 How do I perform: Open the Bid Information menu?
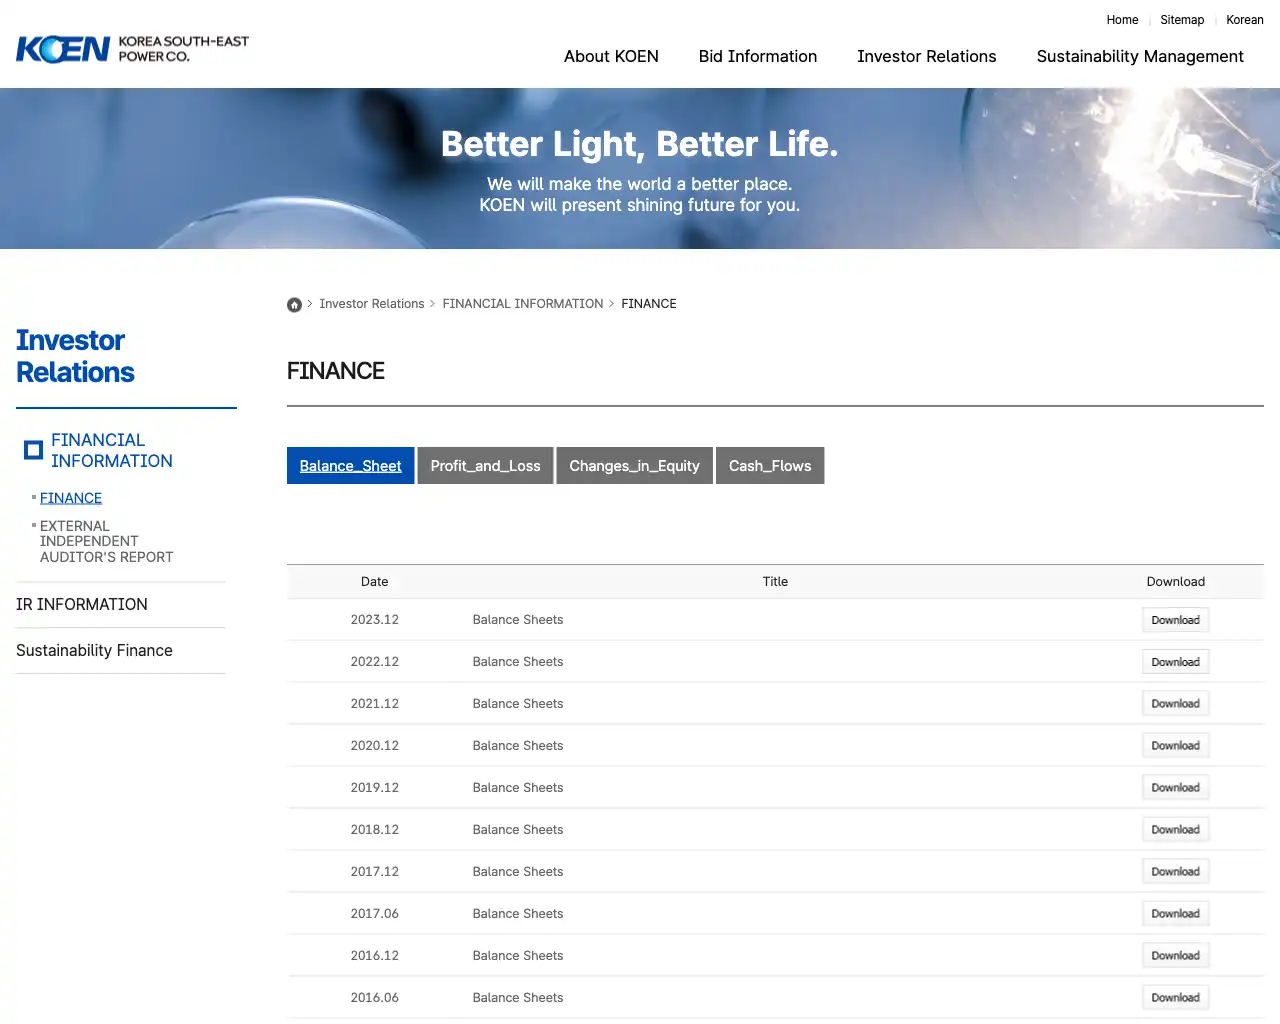pyautogui.click(x=757, y=57)
